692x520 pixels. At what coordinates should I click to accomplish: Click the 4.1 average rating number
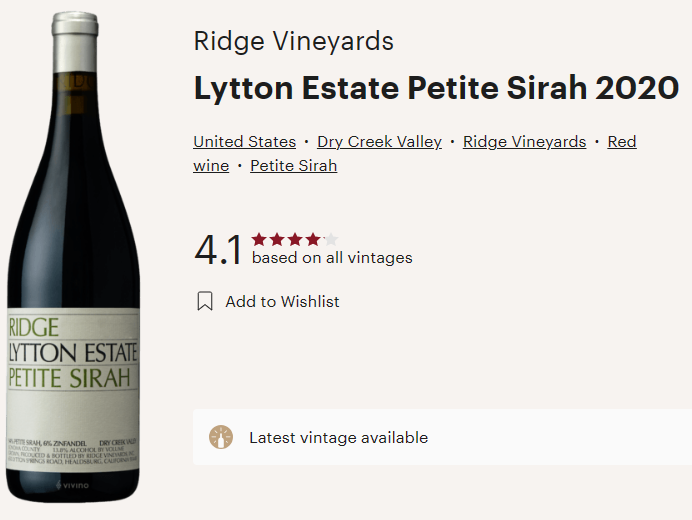click(218, 251)
